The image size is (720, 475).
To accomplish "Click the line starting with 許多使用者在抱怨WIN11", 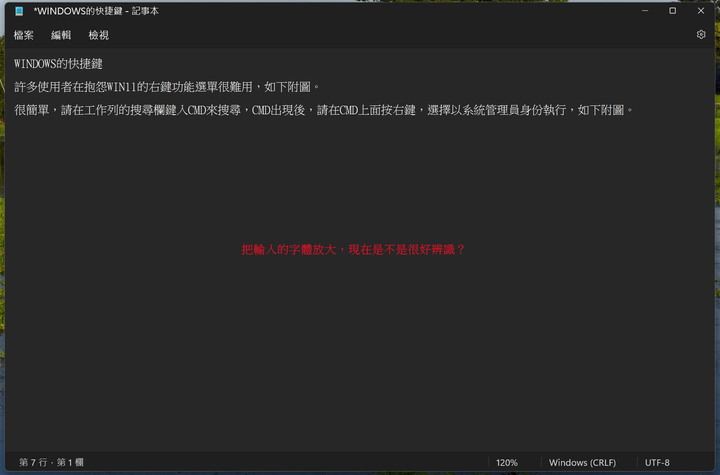I will tap(167, 87).
